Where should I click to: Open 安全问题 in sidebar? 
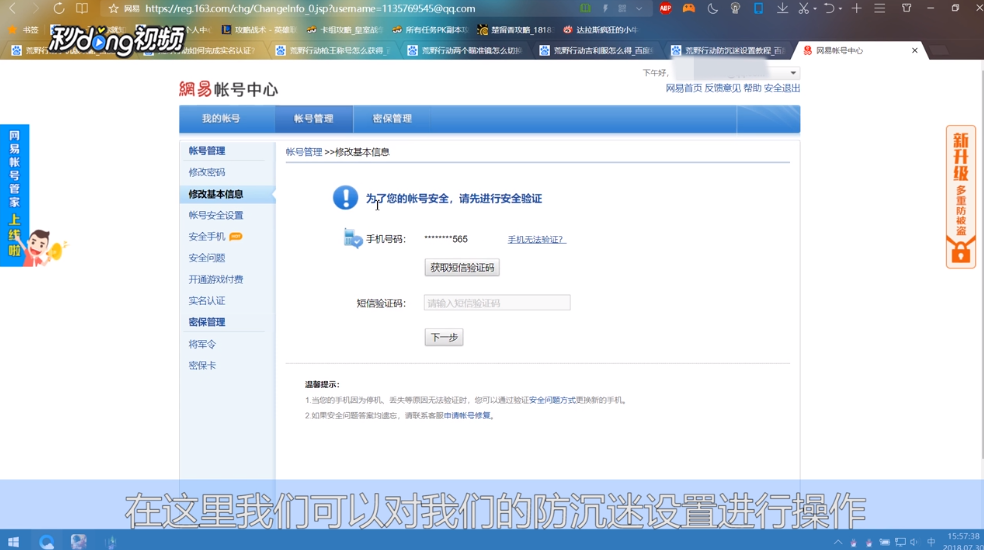pos(207,258)
